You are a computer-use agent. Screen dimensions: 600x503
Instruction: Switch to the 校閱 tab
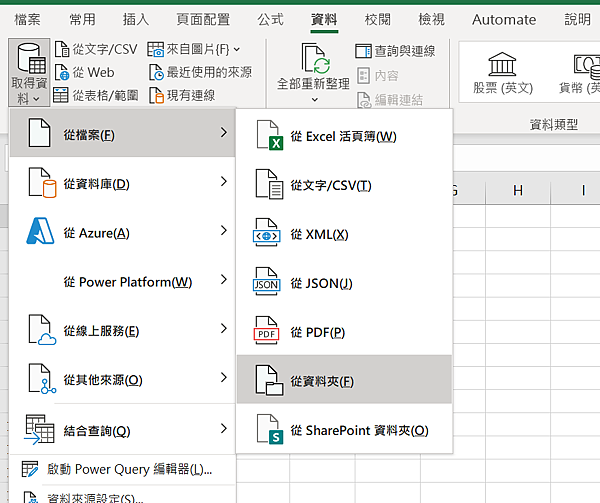click(378, 20)
